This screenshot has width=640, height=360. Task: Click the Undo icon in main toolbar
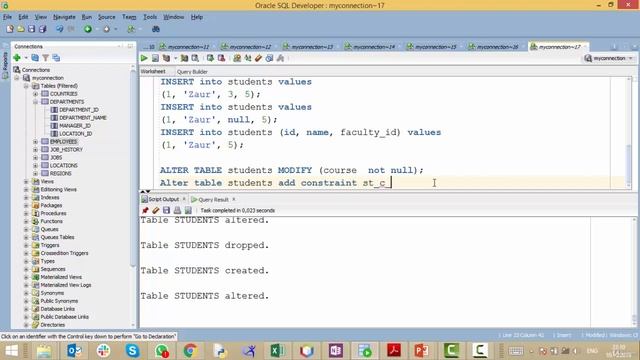[x=60, y=29]
